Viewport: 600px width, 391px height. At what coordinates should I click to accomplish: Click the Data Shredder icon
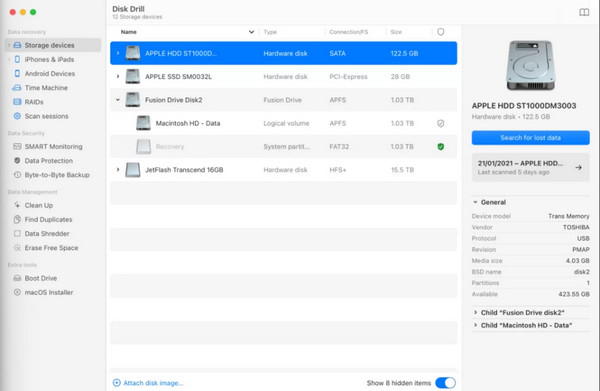point(17,233)
